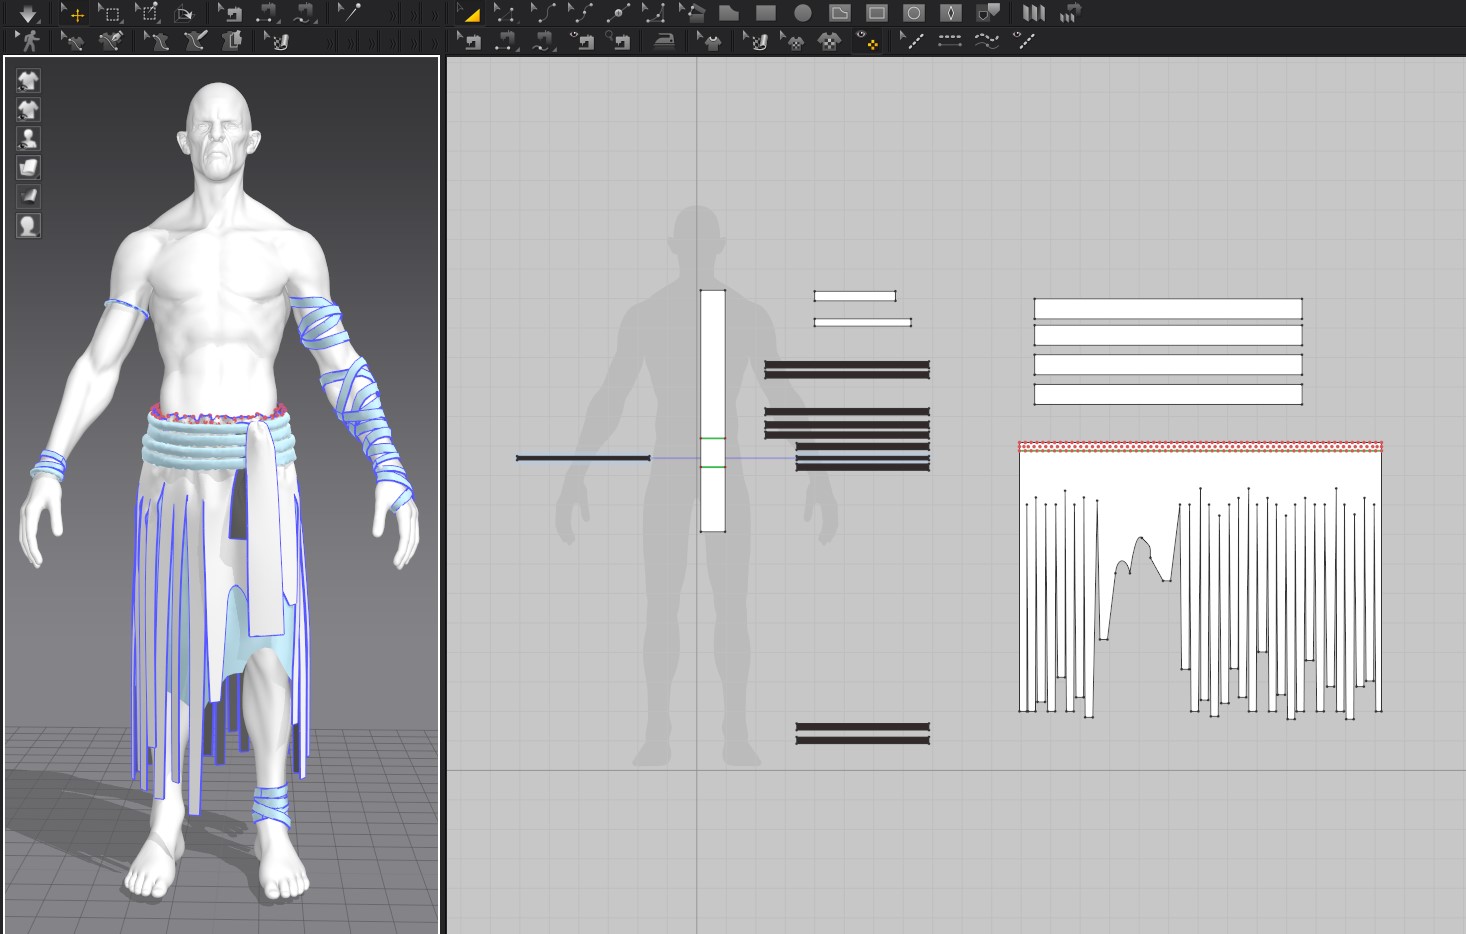Image resolution: width=1466 pixels, height=934 pixels.
Task: Expand the first hidden toolbar chevron
Action: [391, 14]
